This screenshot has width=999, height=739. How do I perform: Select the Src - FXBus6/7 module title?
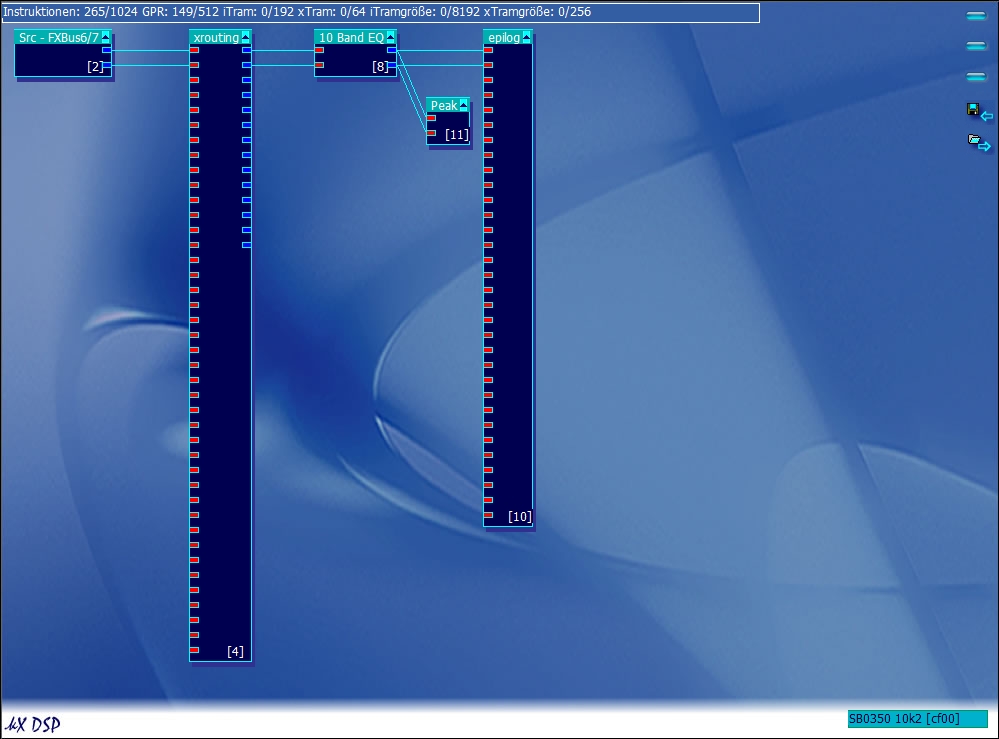click(x=59, y=38)
